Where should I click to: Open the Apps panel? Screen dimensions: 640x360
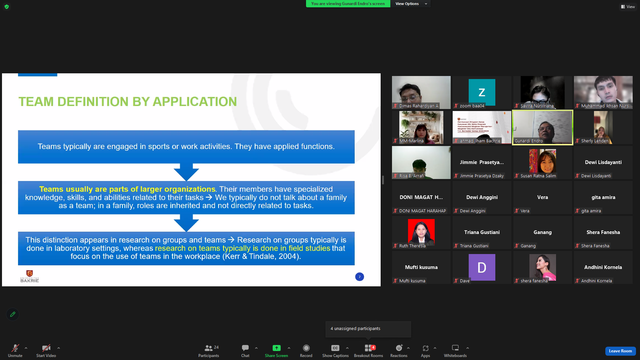pyautogui.click(x=425, y=350)
